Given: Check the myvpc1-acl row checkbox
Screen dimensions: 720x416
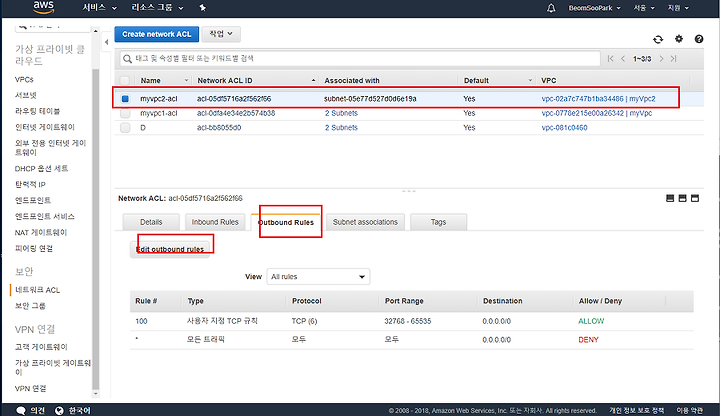Looking at the screenshot, I should pos(125,113).
